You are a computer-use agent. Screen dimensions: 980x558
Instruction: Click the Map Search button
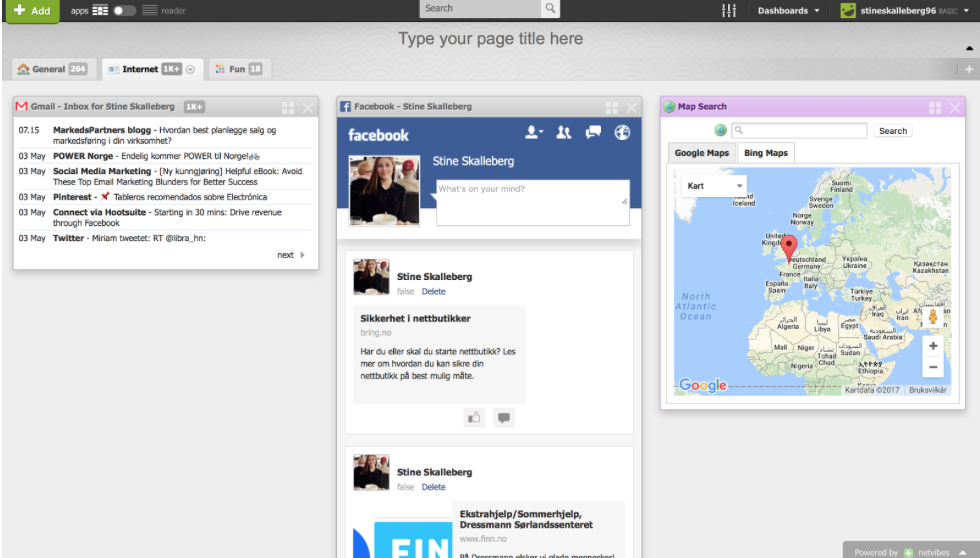click(892, 131)
